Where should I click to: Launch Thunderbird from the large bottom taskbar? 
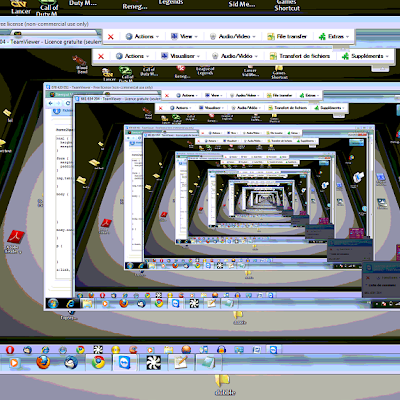[x=71, y=362]
